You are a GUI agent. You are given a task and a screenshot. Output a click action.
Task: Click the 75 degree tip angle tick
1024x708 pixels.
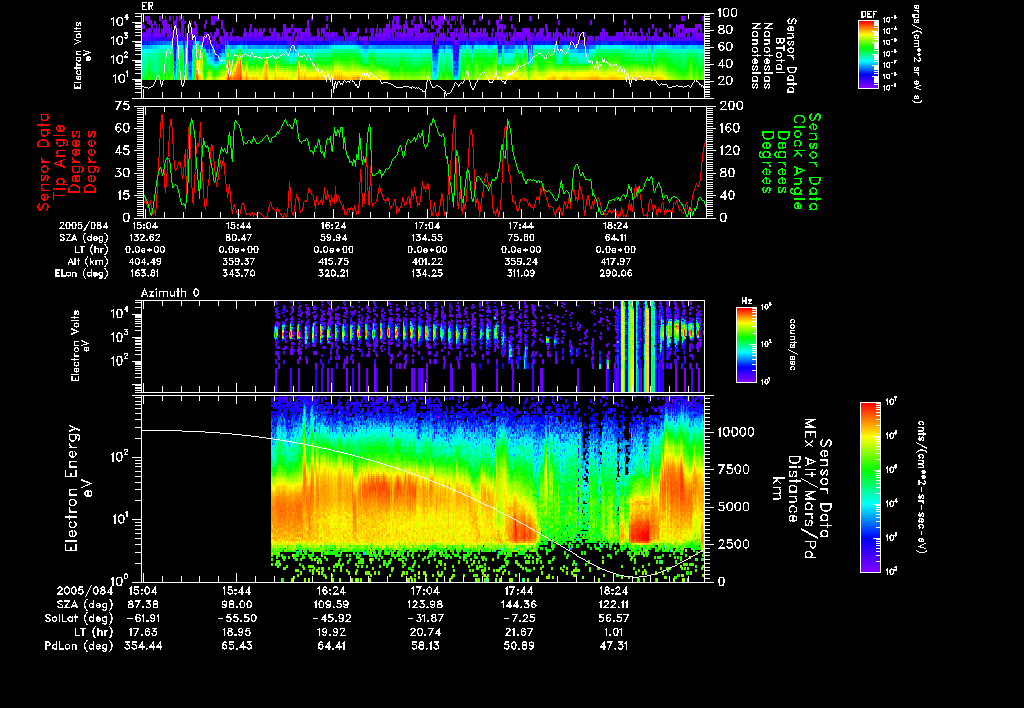click(x=123, y=106)
